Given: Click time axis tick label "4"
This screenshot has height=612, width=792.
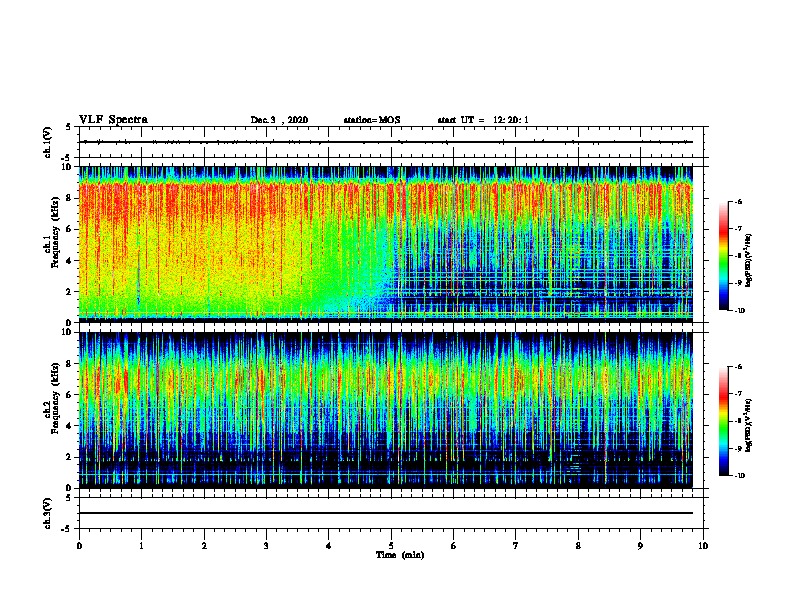Looking at the screenshot, I should click(329, 546).
